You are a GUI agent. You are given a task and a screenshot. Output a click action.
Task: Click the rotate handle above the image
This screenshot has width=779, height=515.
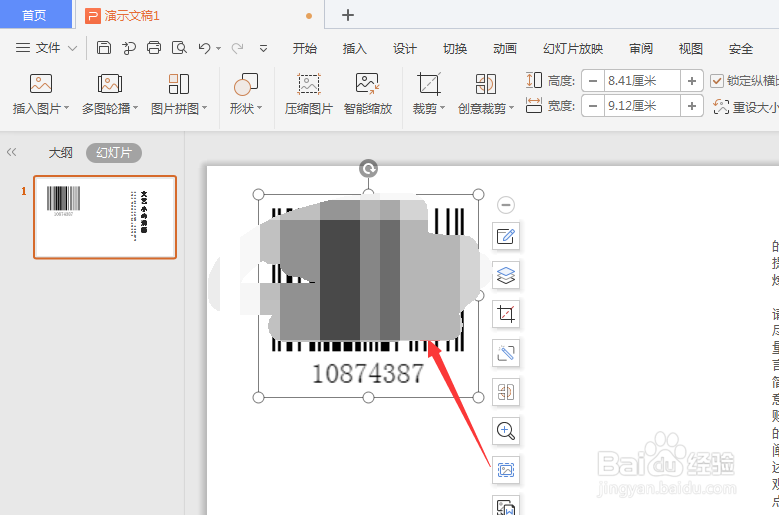(368, 169)
